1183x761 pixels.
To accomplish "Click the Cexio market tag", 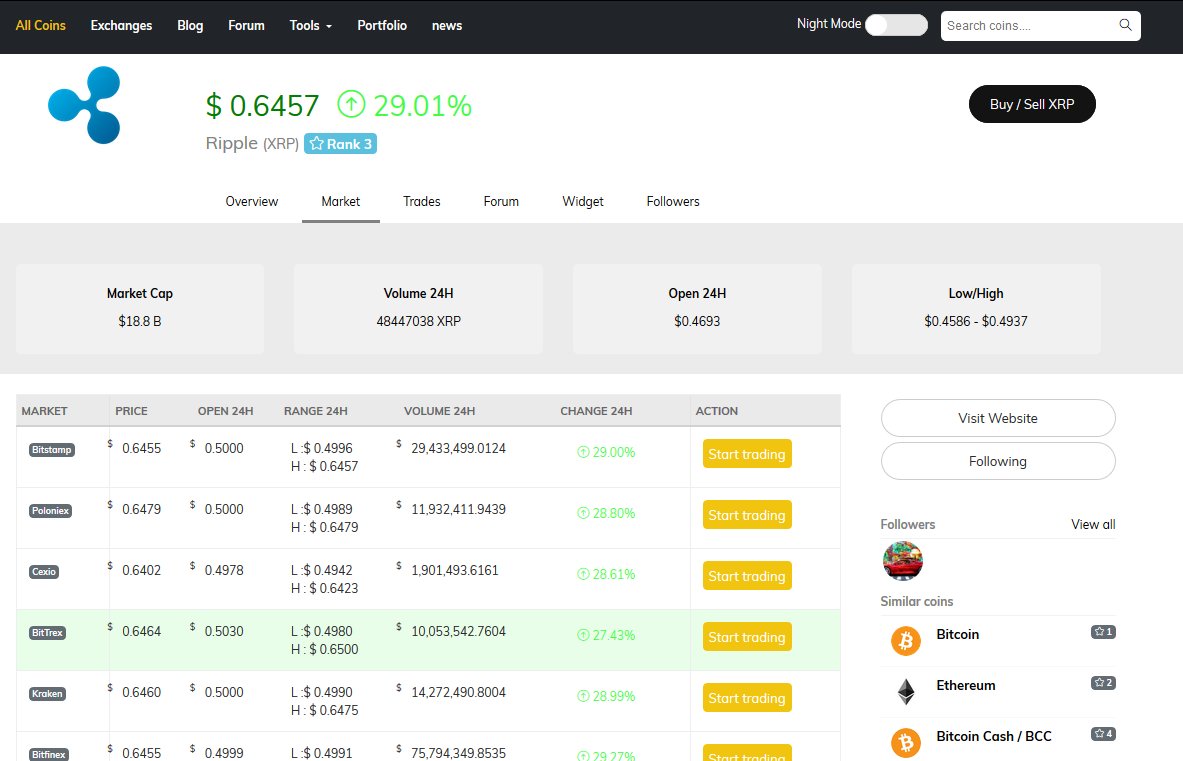I will tap(44, 572).
